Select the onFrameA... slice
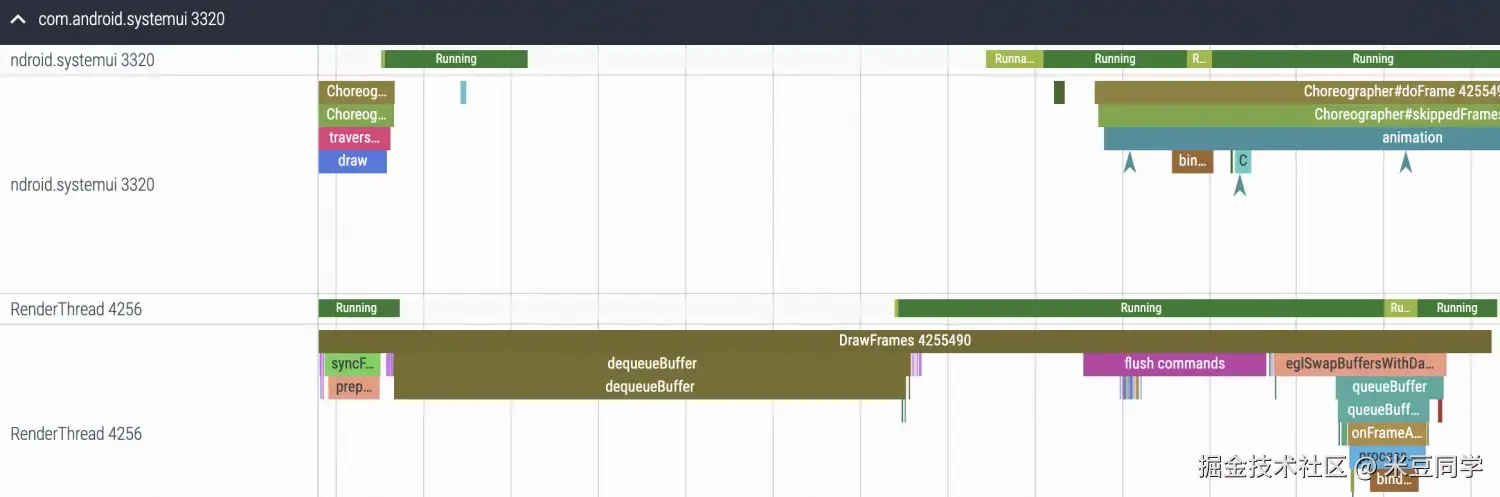Viewport: 1500px width, 497px height. click(1385, 433)
